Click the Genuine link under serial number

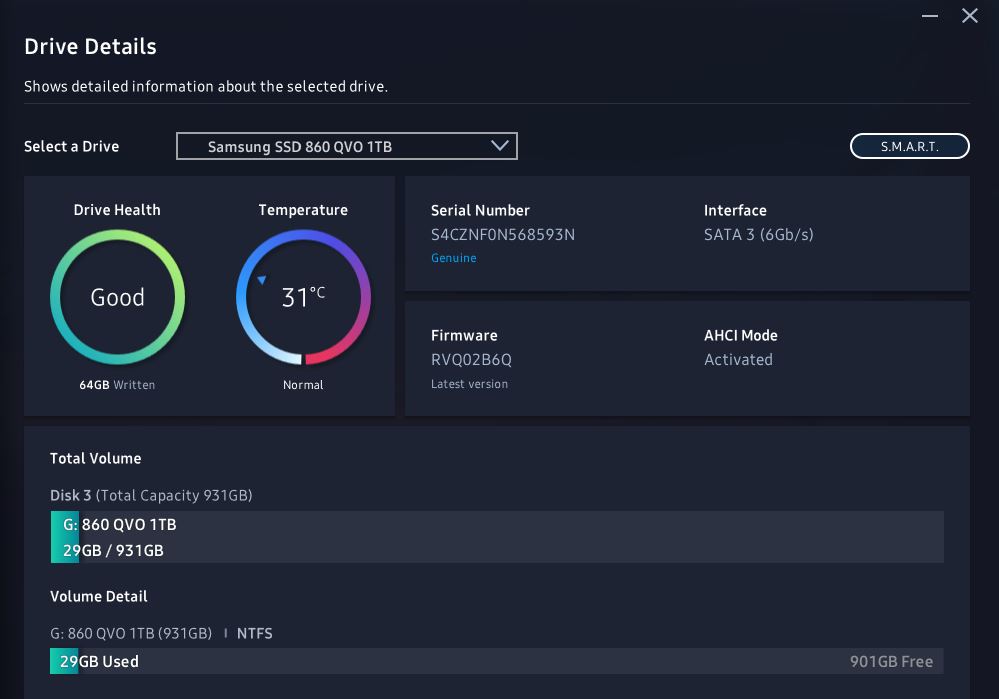[x=454, y=258]
